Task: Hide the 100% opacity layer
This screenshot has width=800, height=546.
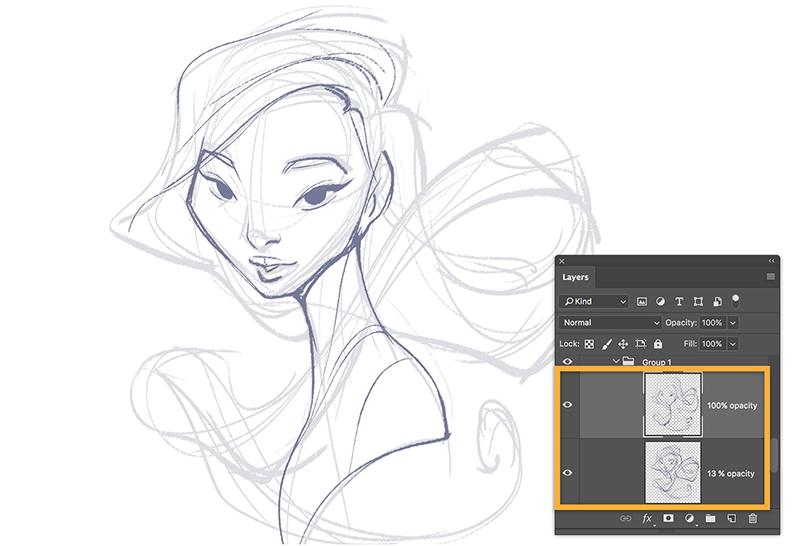Action: click(568, 405)
